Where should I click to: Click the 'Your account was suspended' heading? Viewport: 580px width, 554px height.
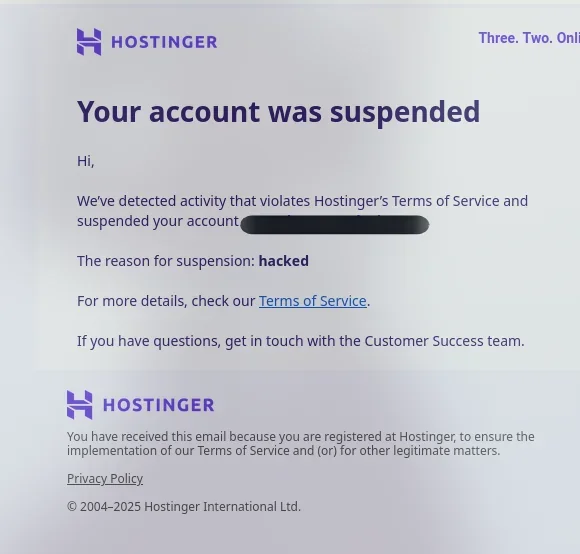click(x=279, y=112)
